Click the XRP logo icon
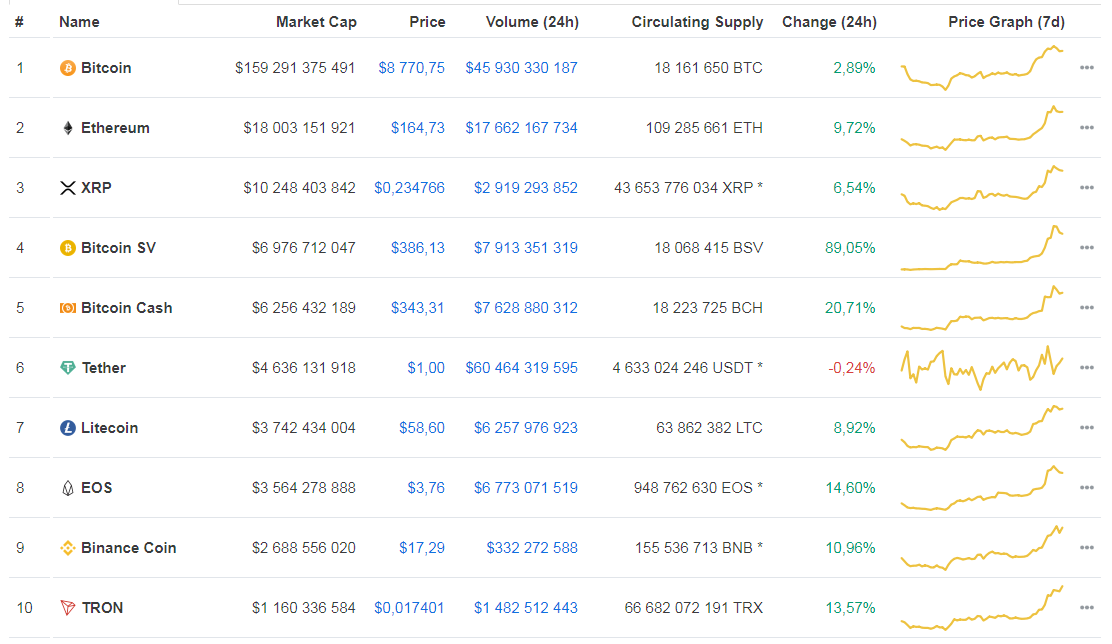 [x=67, y=188]
